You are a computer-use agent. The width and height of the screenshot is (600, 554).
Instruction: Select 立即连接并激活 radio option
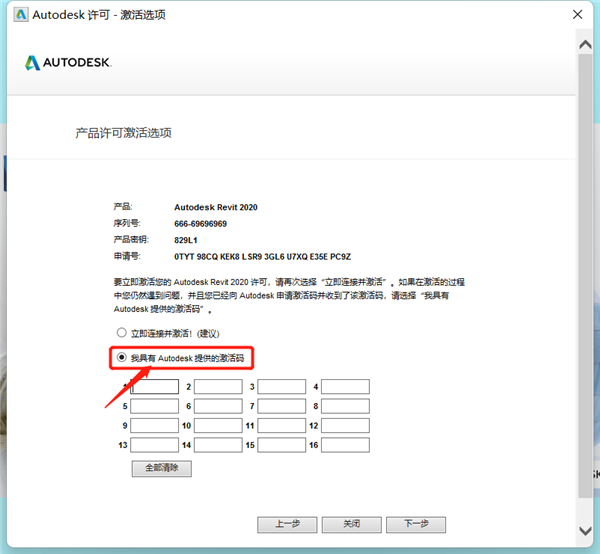122,333
